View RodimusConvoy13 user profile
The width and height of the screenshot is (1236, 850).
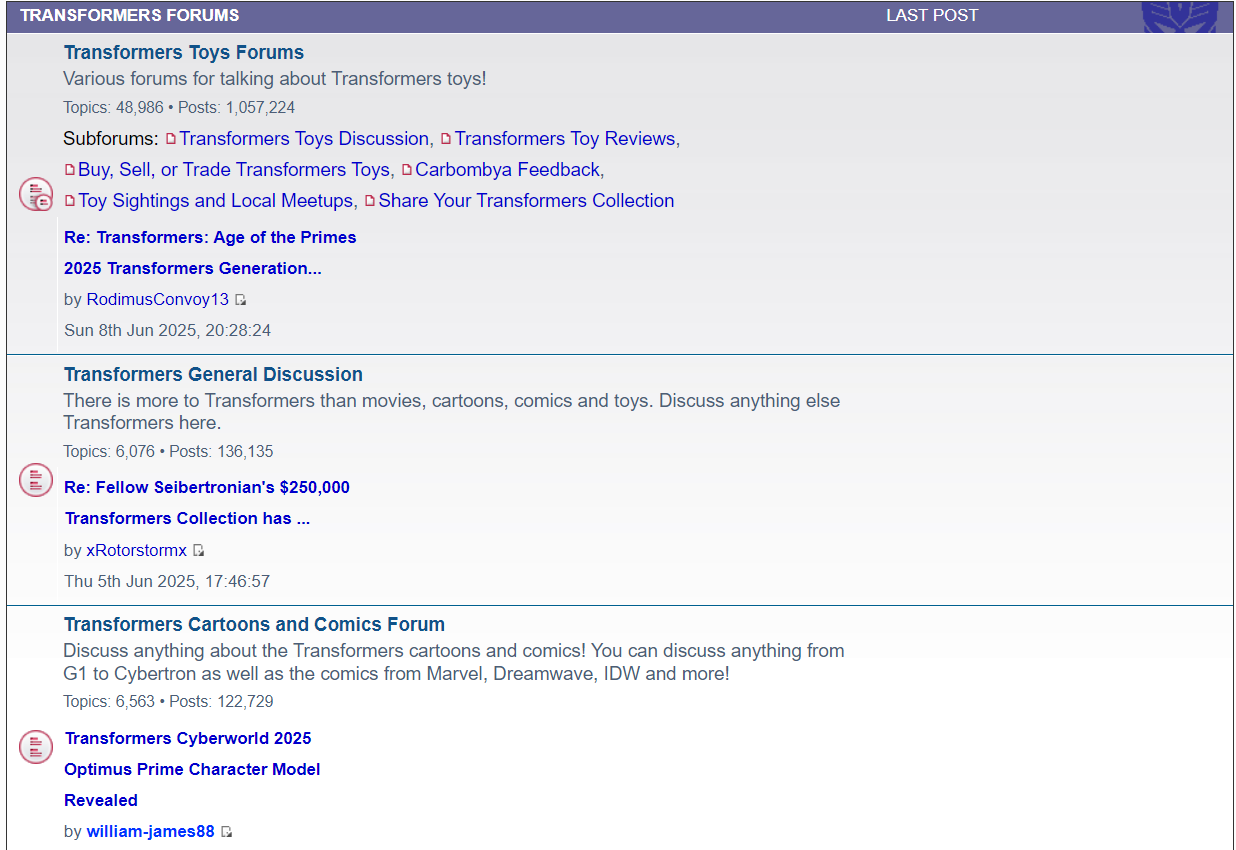pyautogui.click(x=157, y=299)
